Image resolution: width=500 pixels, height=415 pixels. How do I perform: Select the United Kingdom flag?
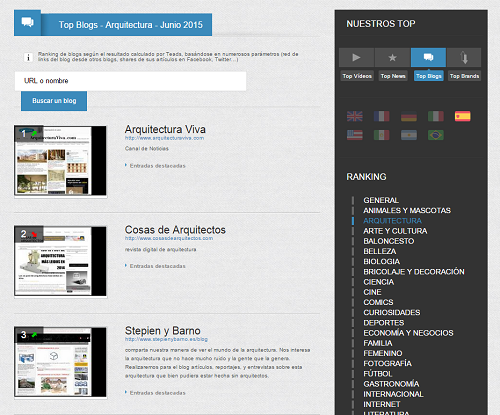click(x=355, y=116)
